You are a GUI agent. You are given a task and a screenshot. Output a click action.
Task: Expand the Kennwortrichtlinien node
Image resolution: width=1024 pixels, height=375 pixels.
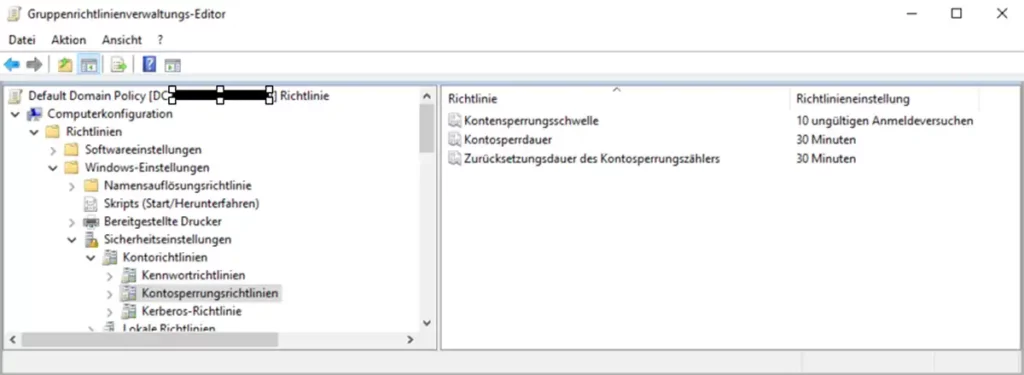[x=110, y=276]
